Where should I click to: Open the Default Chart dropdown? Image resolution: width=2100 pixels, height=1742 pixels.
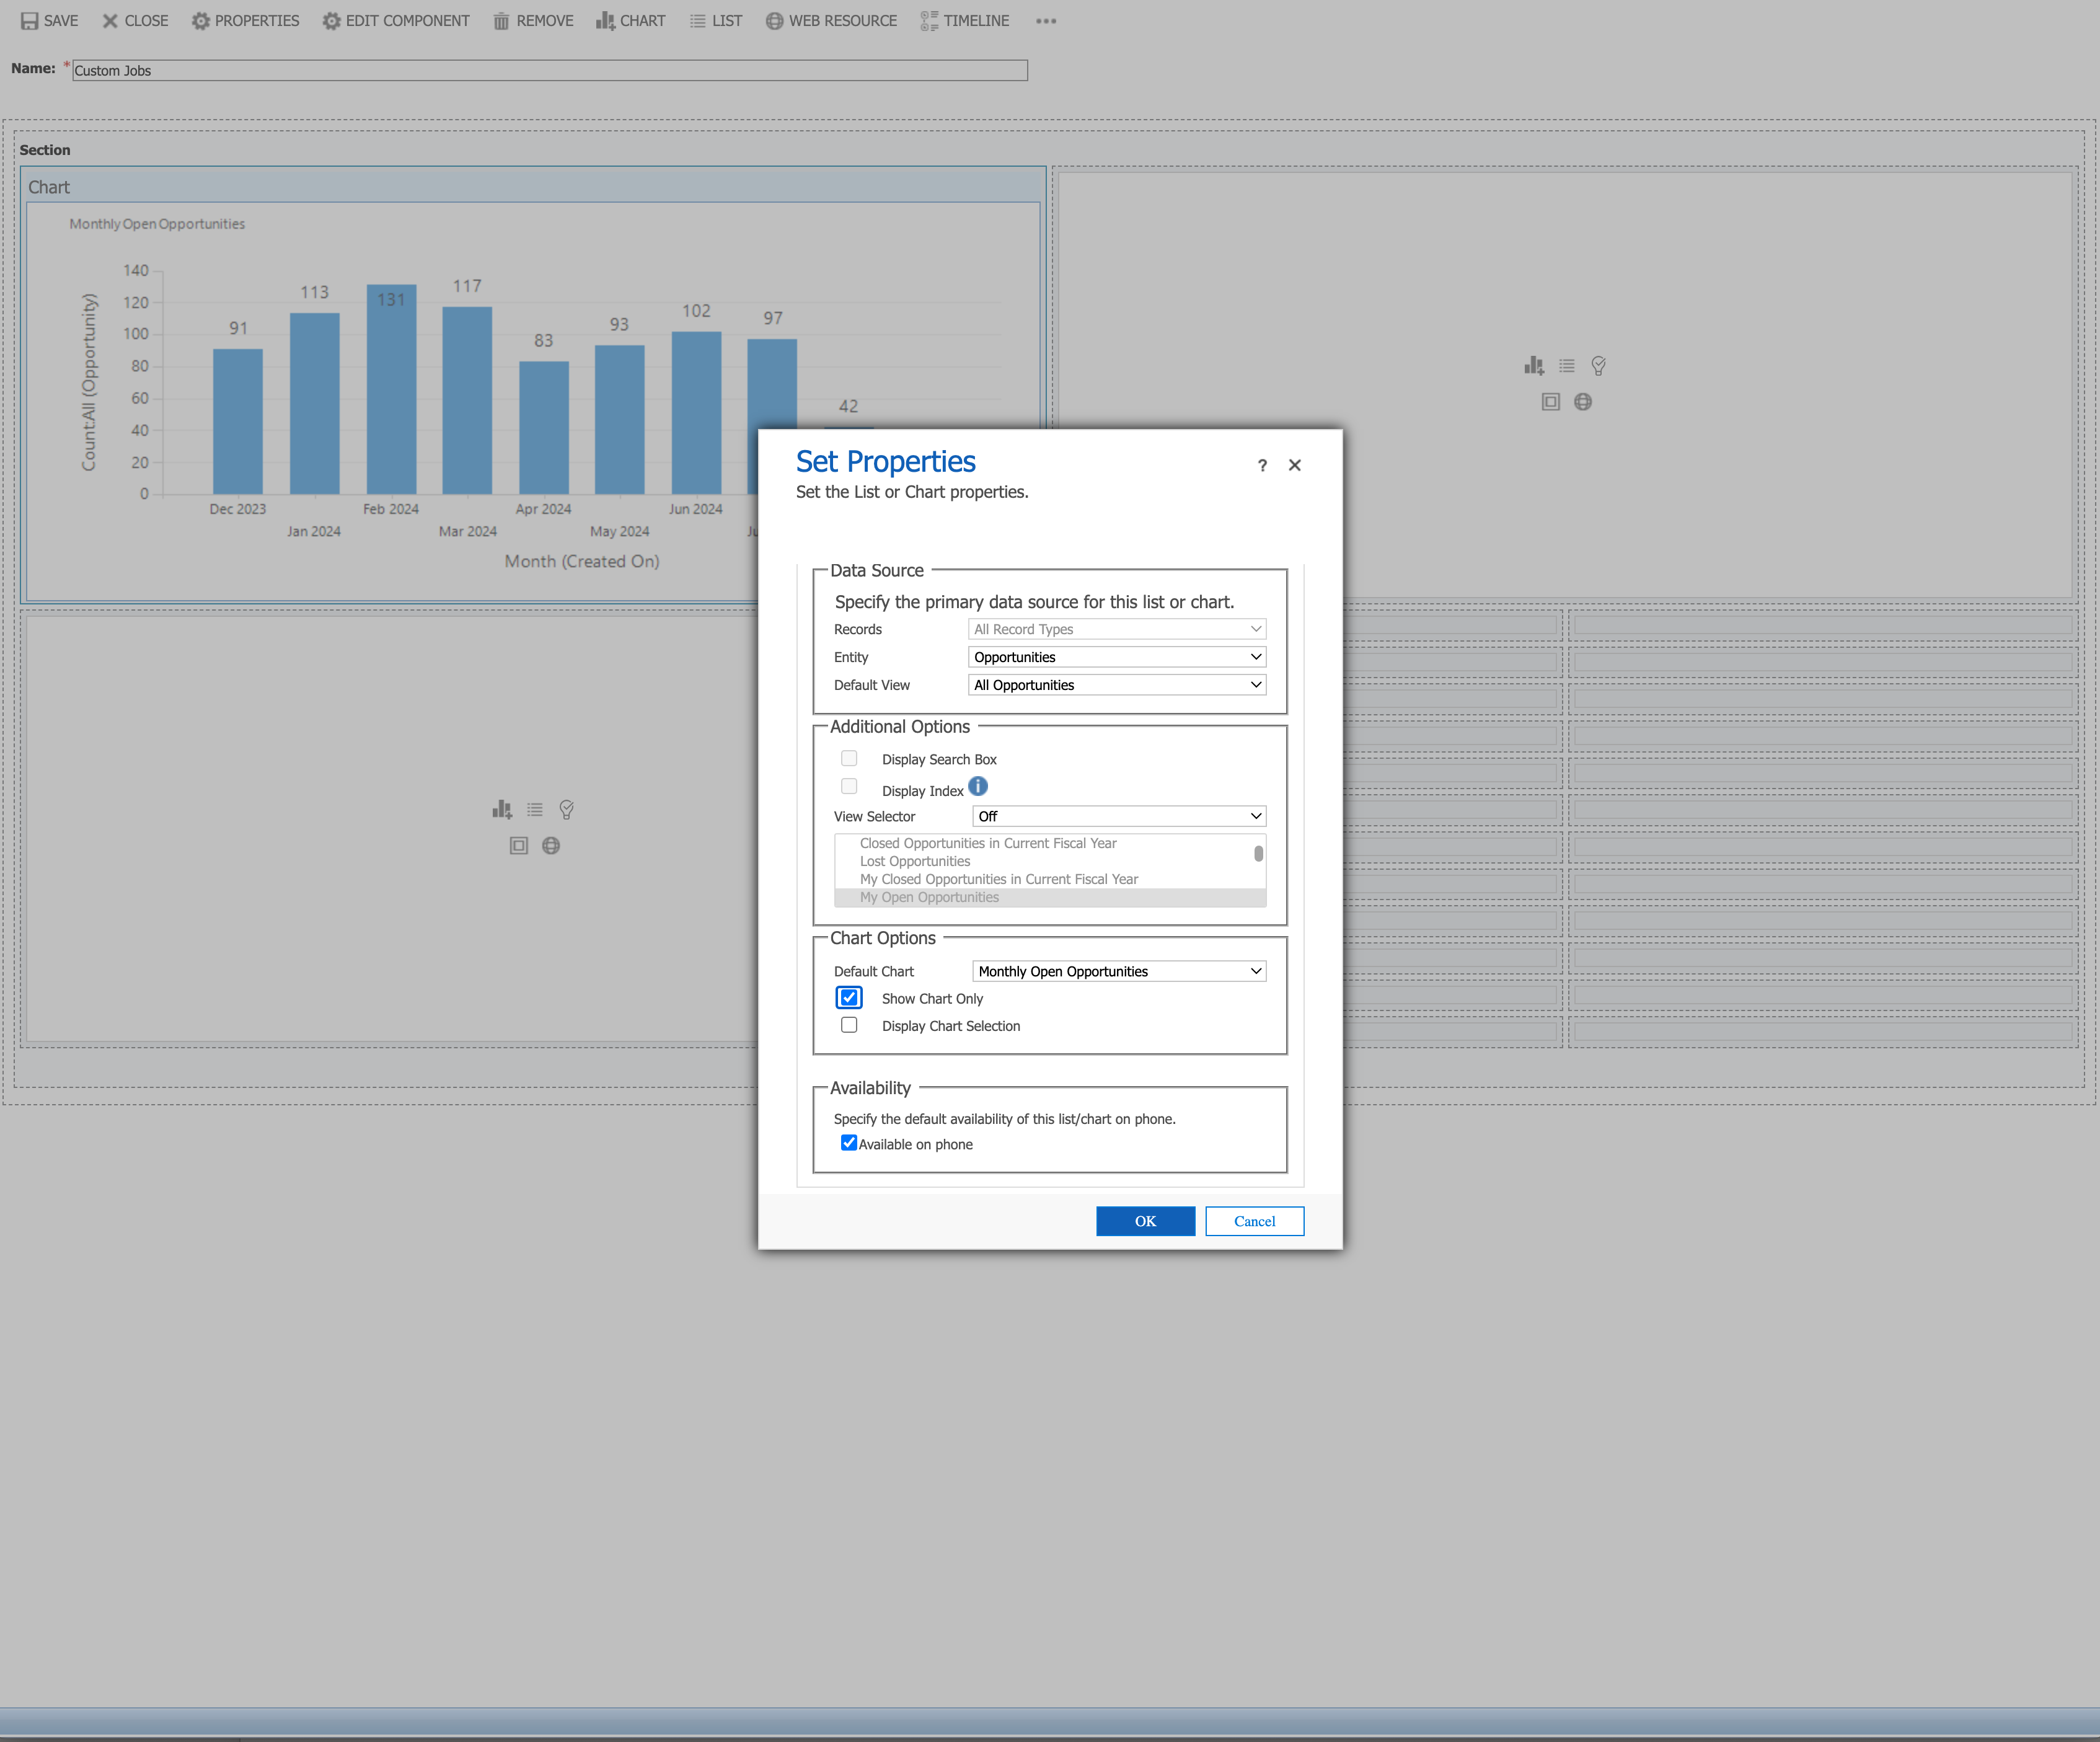tap(1119, 971)
